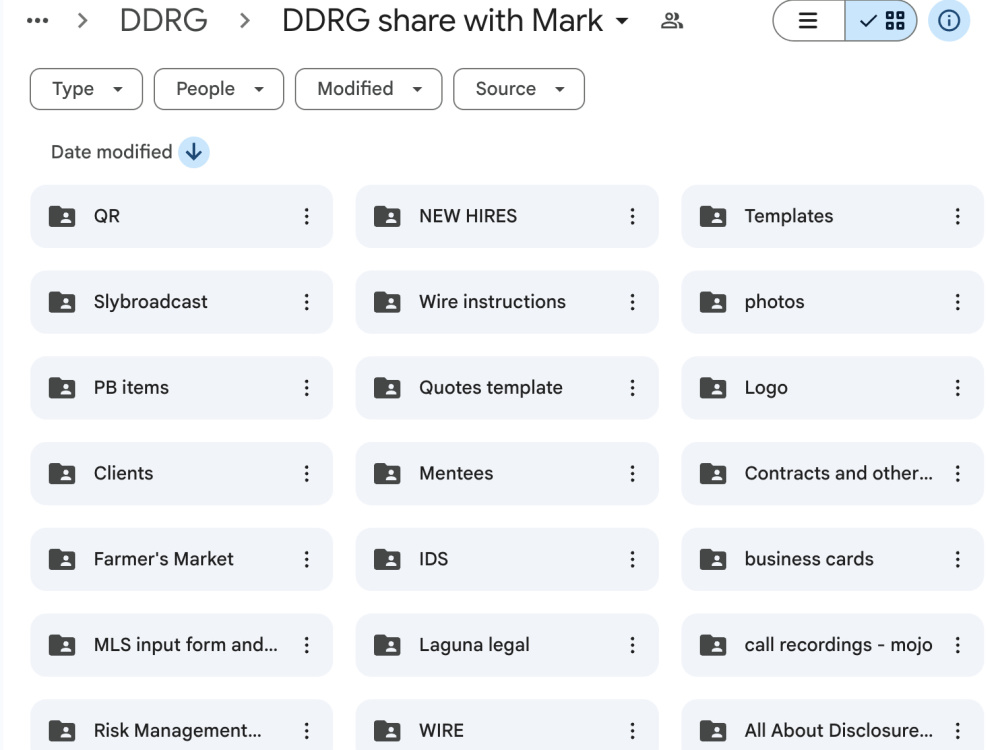Select the Risk Management... folder
This screenshot has width=1000, height=750.
(x=182, y=725)
